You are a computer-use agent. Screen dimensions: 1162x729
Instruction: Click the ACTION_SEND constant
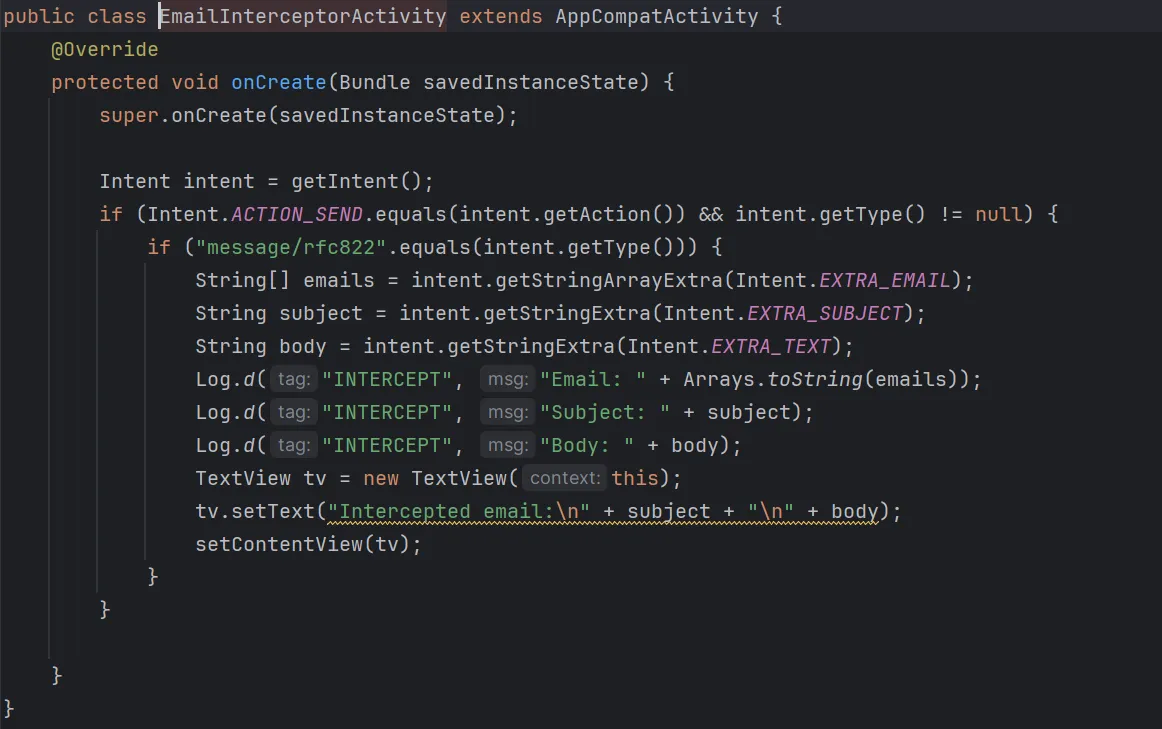point(296,214)
